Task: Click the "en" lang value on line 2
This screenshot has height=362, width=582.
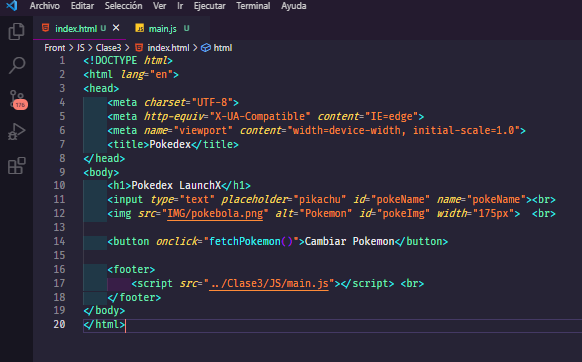Action: 161,74
